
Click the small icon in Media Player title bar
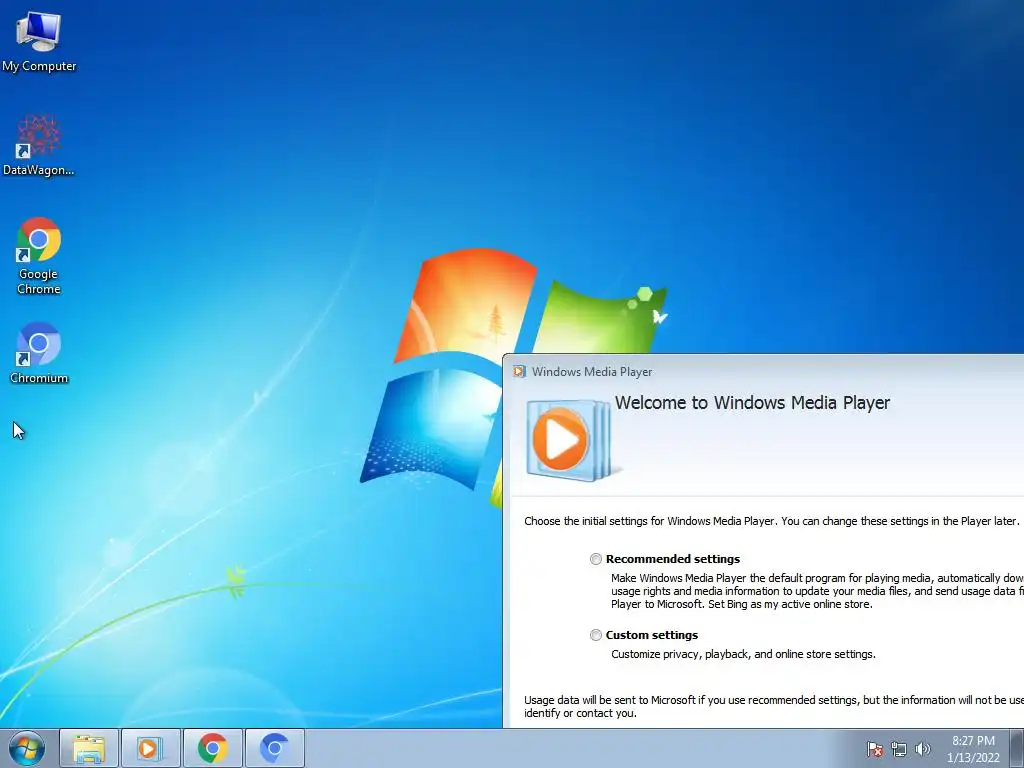tap(519, 372)
